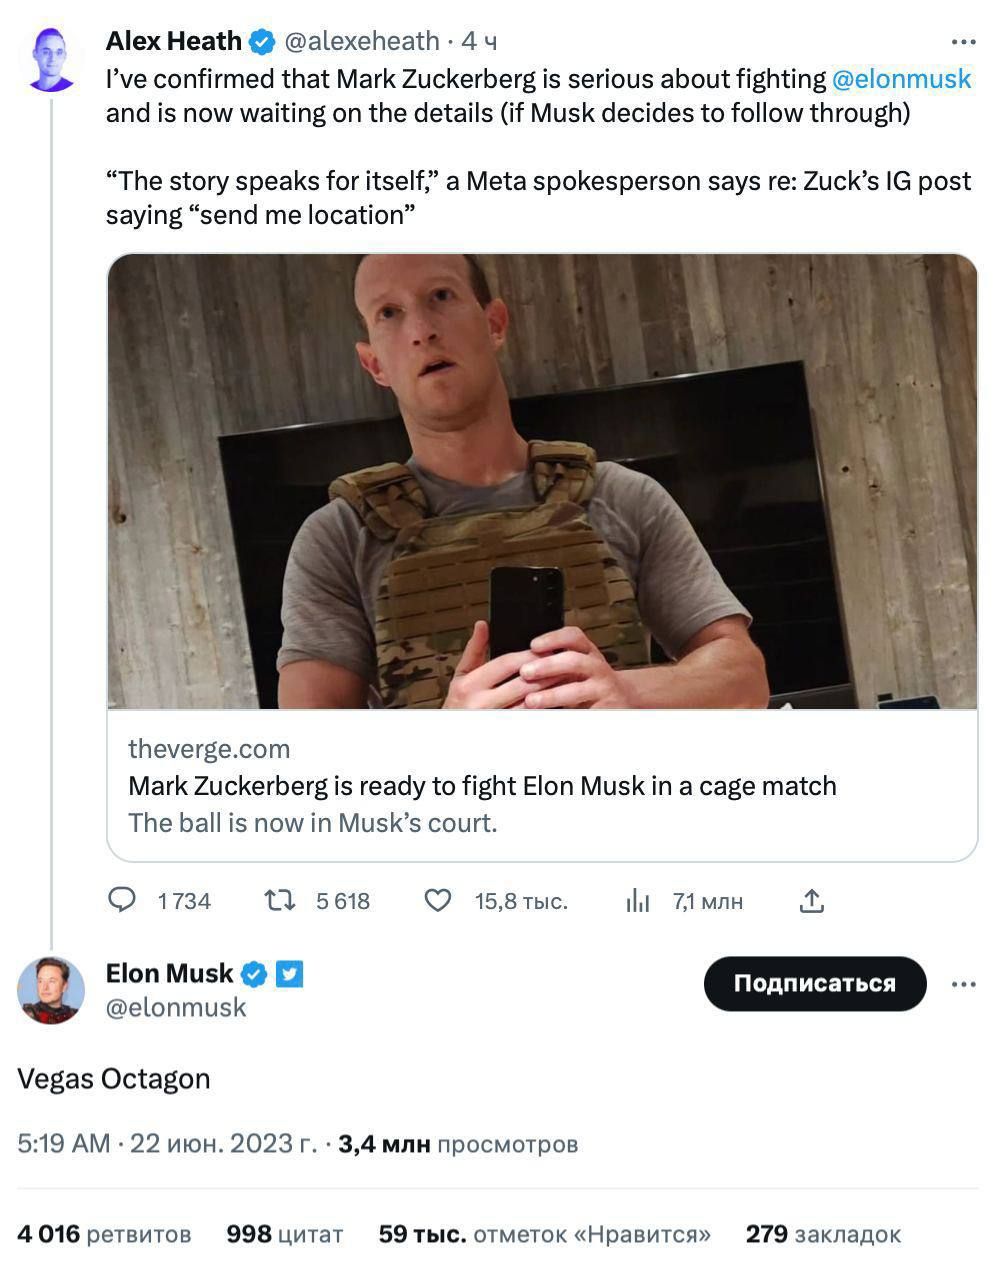Viewport: 1006px width, 1270px height.
Task: Click Alex Heath's blue verified badge
Action: click(262, 42)
